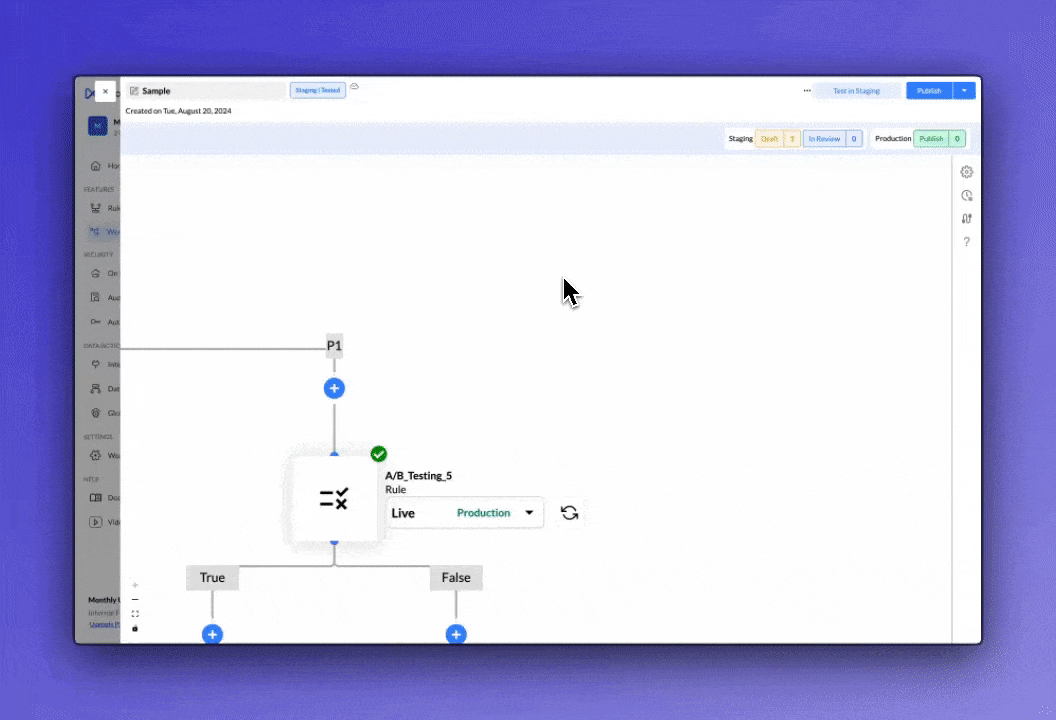The width and height of the screenshot is (1056, 720).
Task: Add a node below P1
Action: click(334, 388)
